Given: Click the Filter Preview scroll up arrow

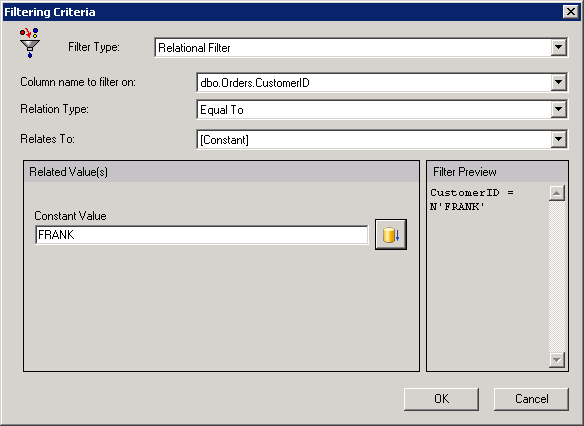Looking at the screenshot, I should click(556, 193).
